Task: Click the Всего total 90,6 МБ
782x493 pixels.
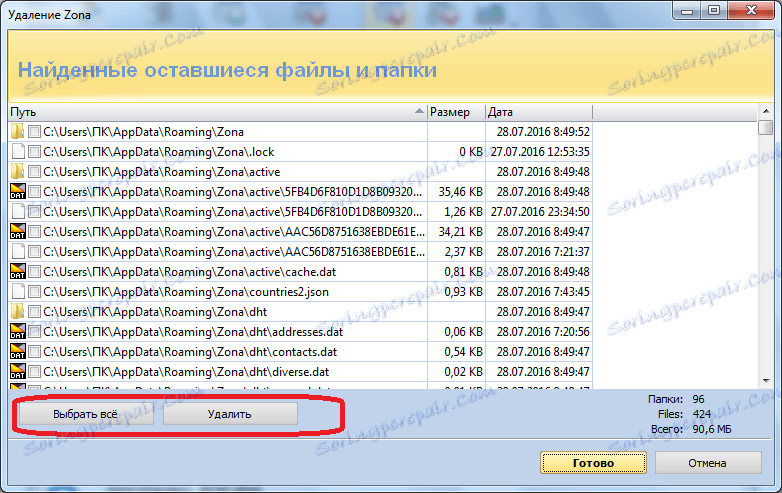Action: click(x=712, y=429)
